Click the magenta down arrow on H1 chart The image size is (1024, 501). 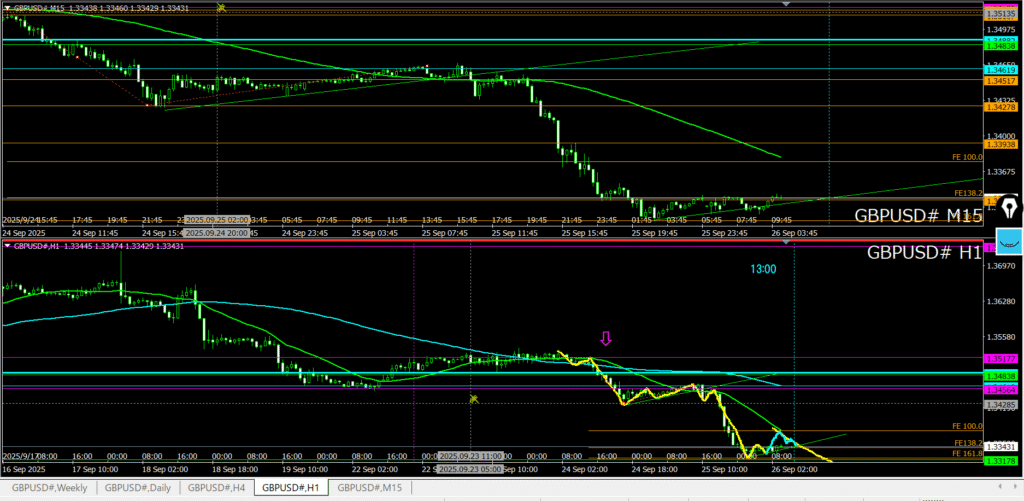point(606,338)
